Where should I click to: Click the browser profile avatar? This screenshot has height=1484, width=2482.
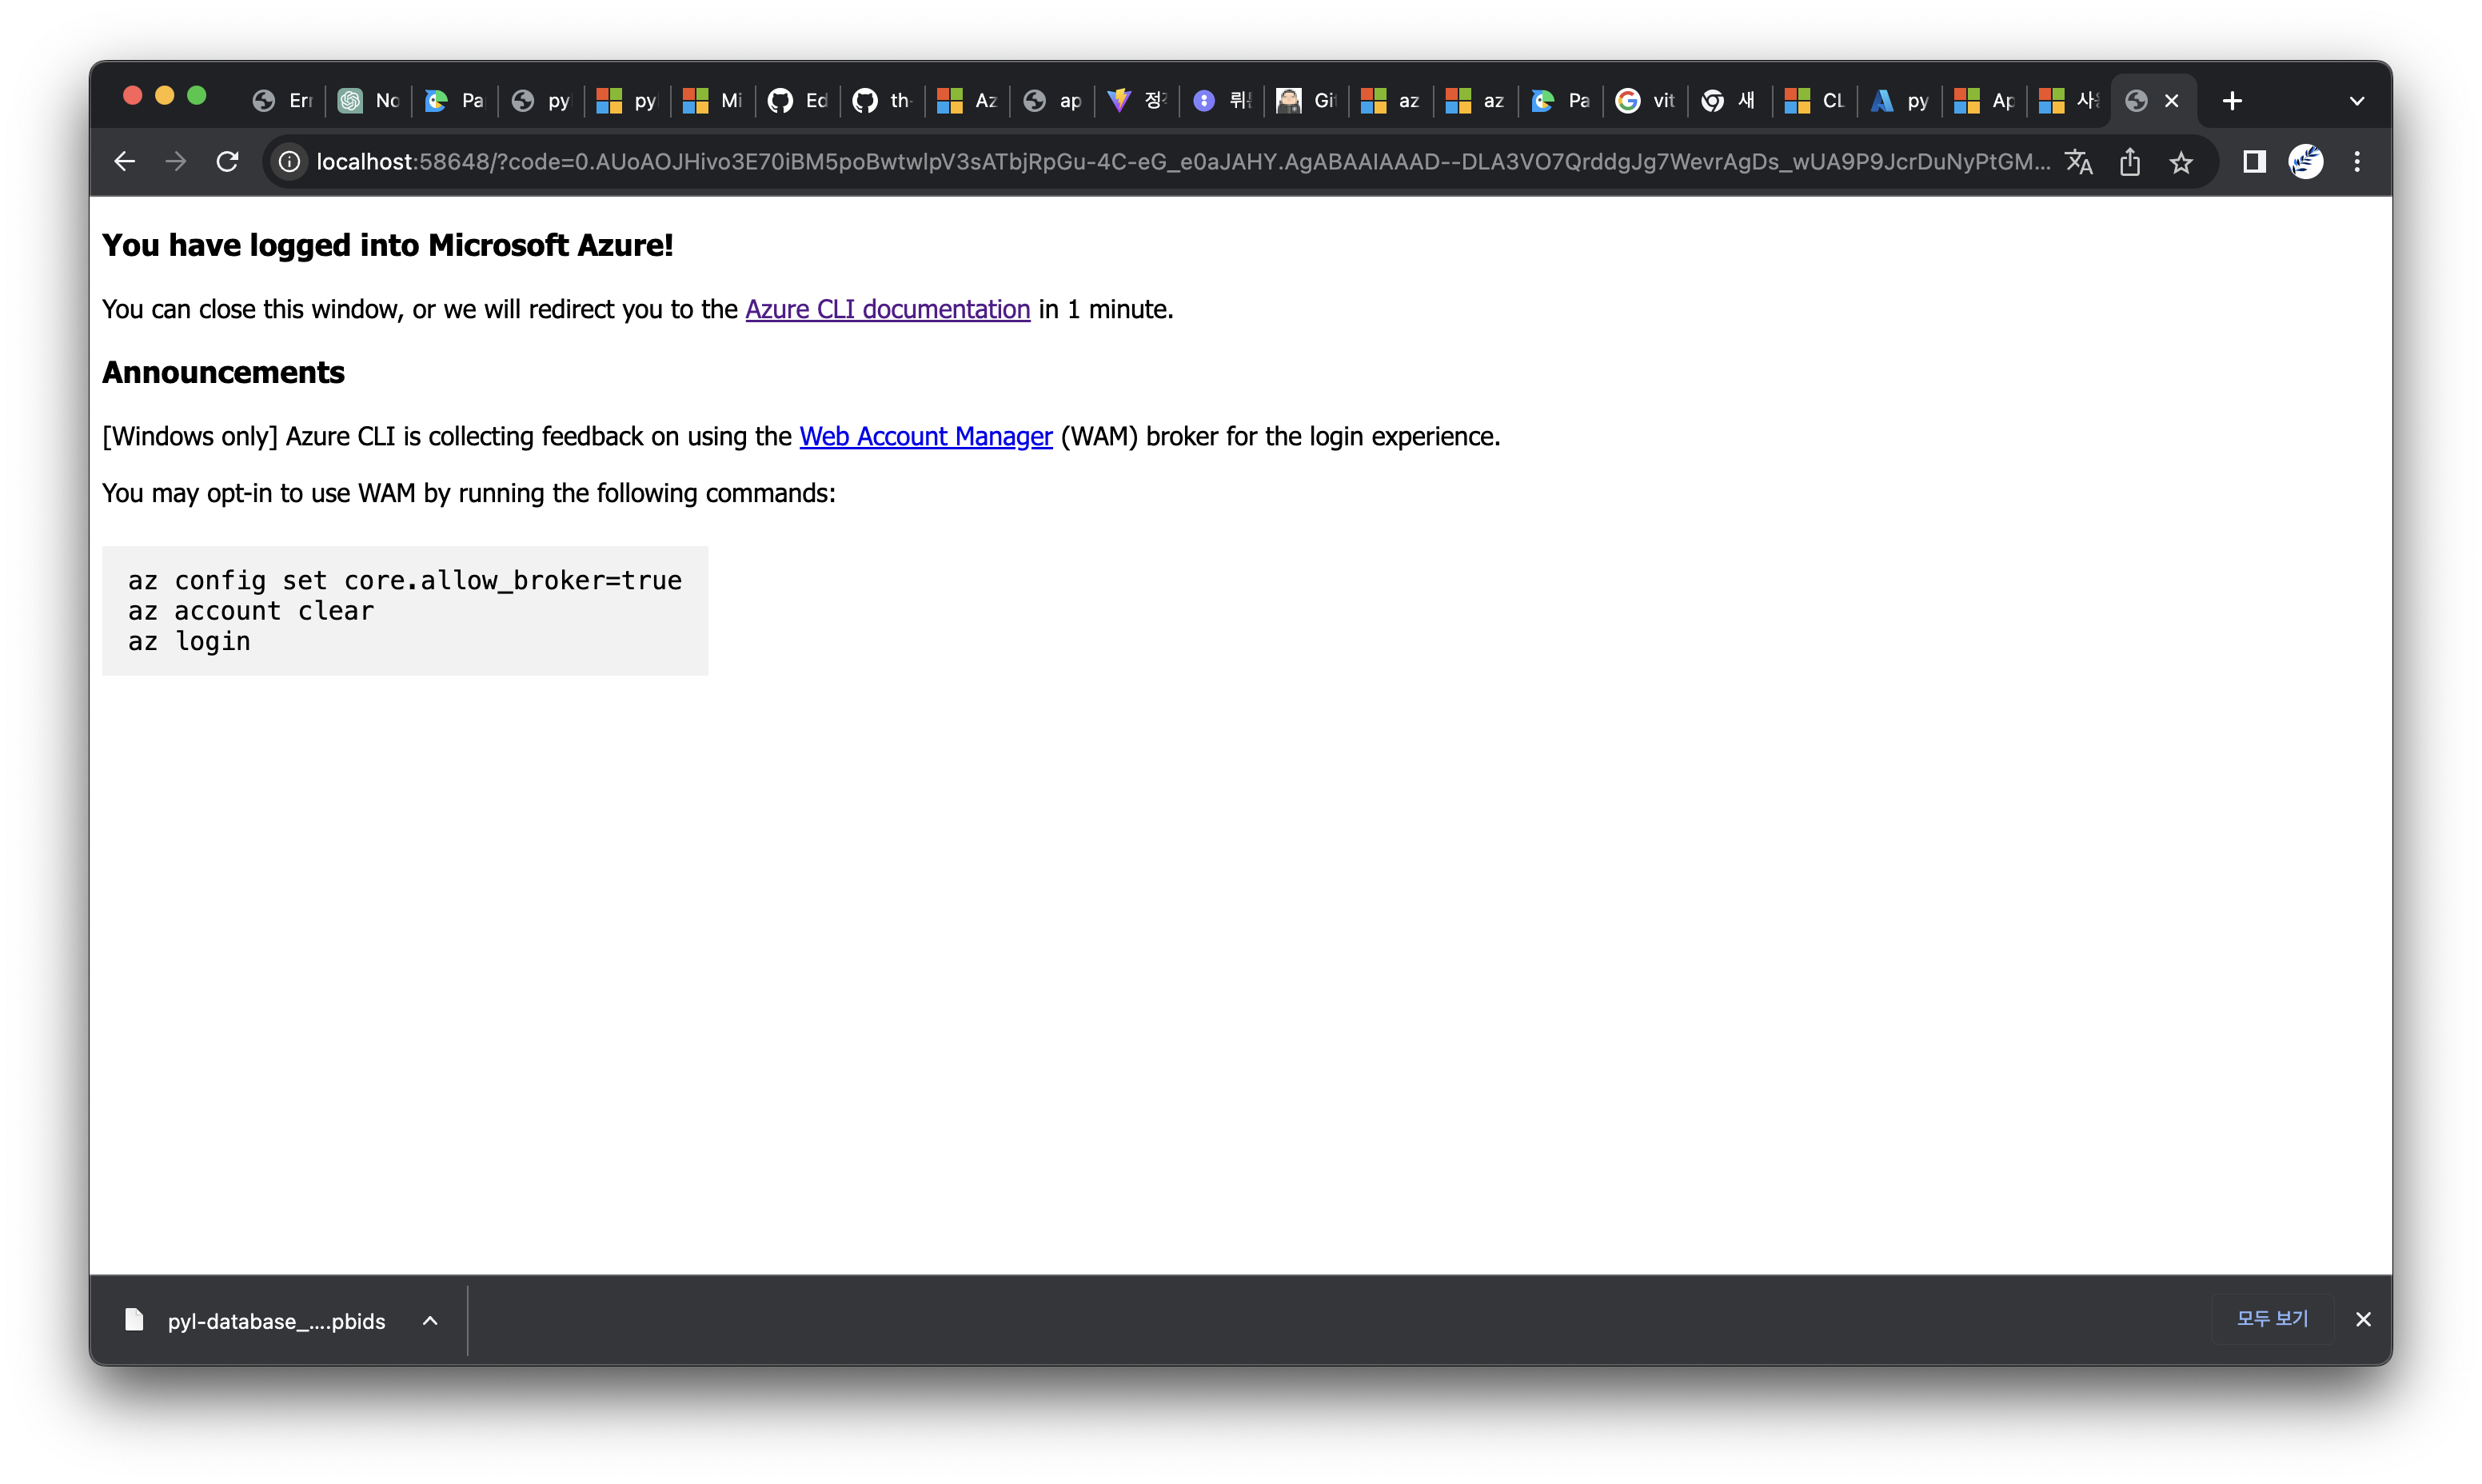[2307, 161]
